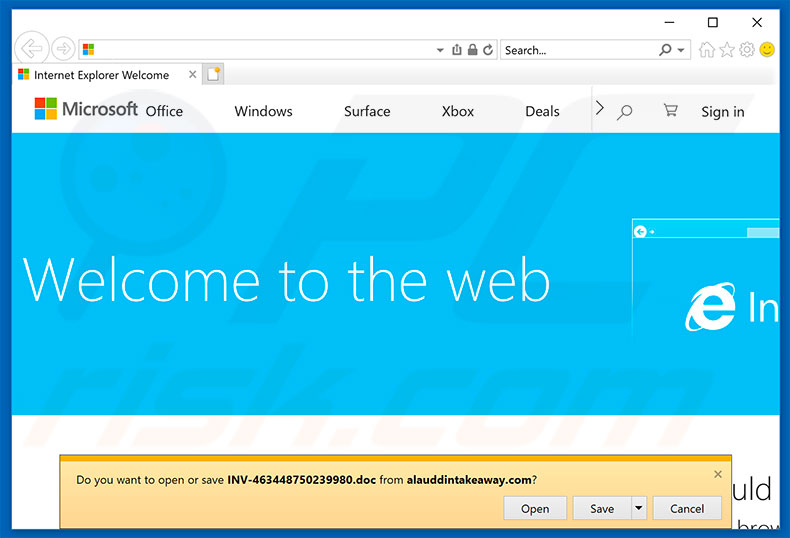This screenshot has width=790, height=538.
Task: Click the Welcome to the web heading
Action: (x=286, y=280)
